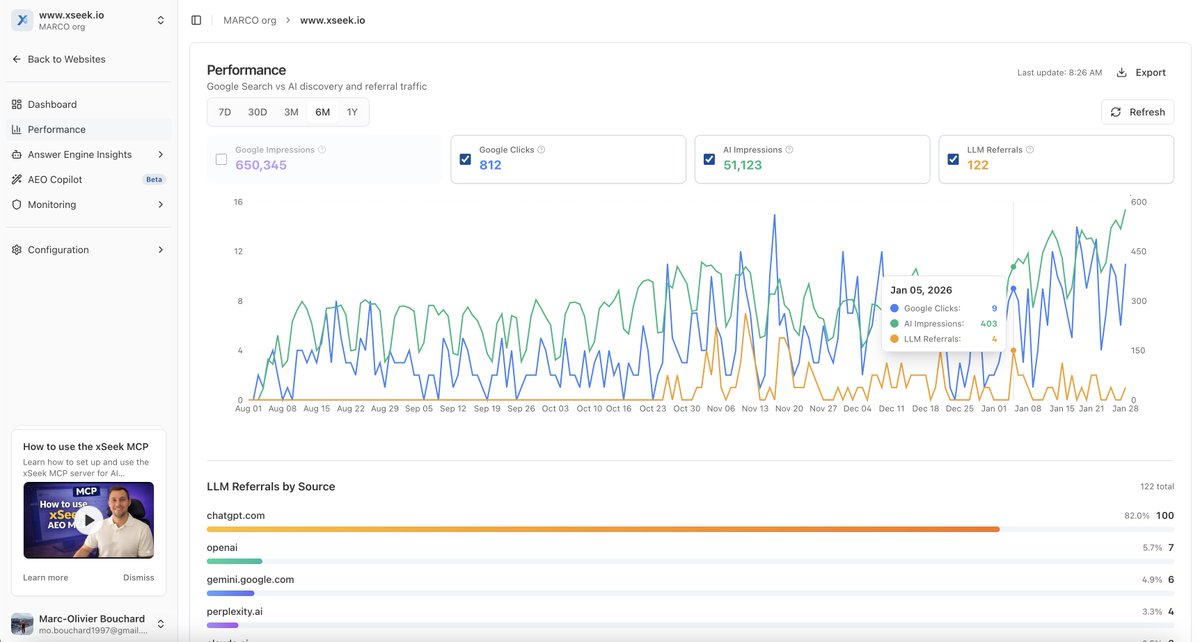
Task: Click the AEO Copilot wand icon
Action: [x=17, y=179]
